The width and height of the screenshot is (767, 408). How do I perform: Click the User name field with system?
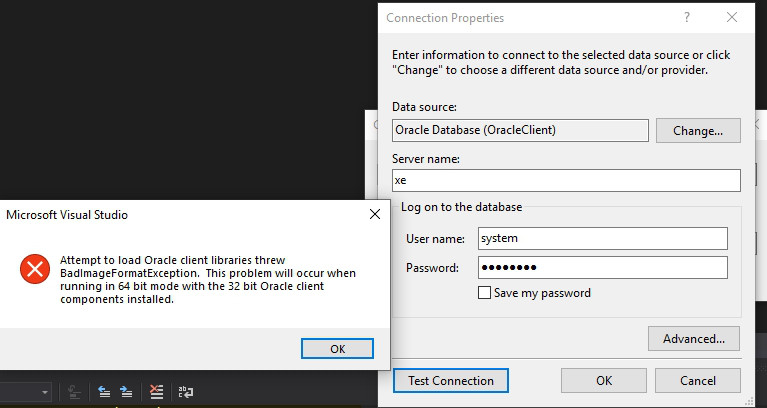tap(603, 238)
